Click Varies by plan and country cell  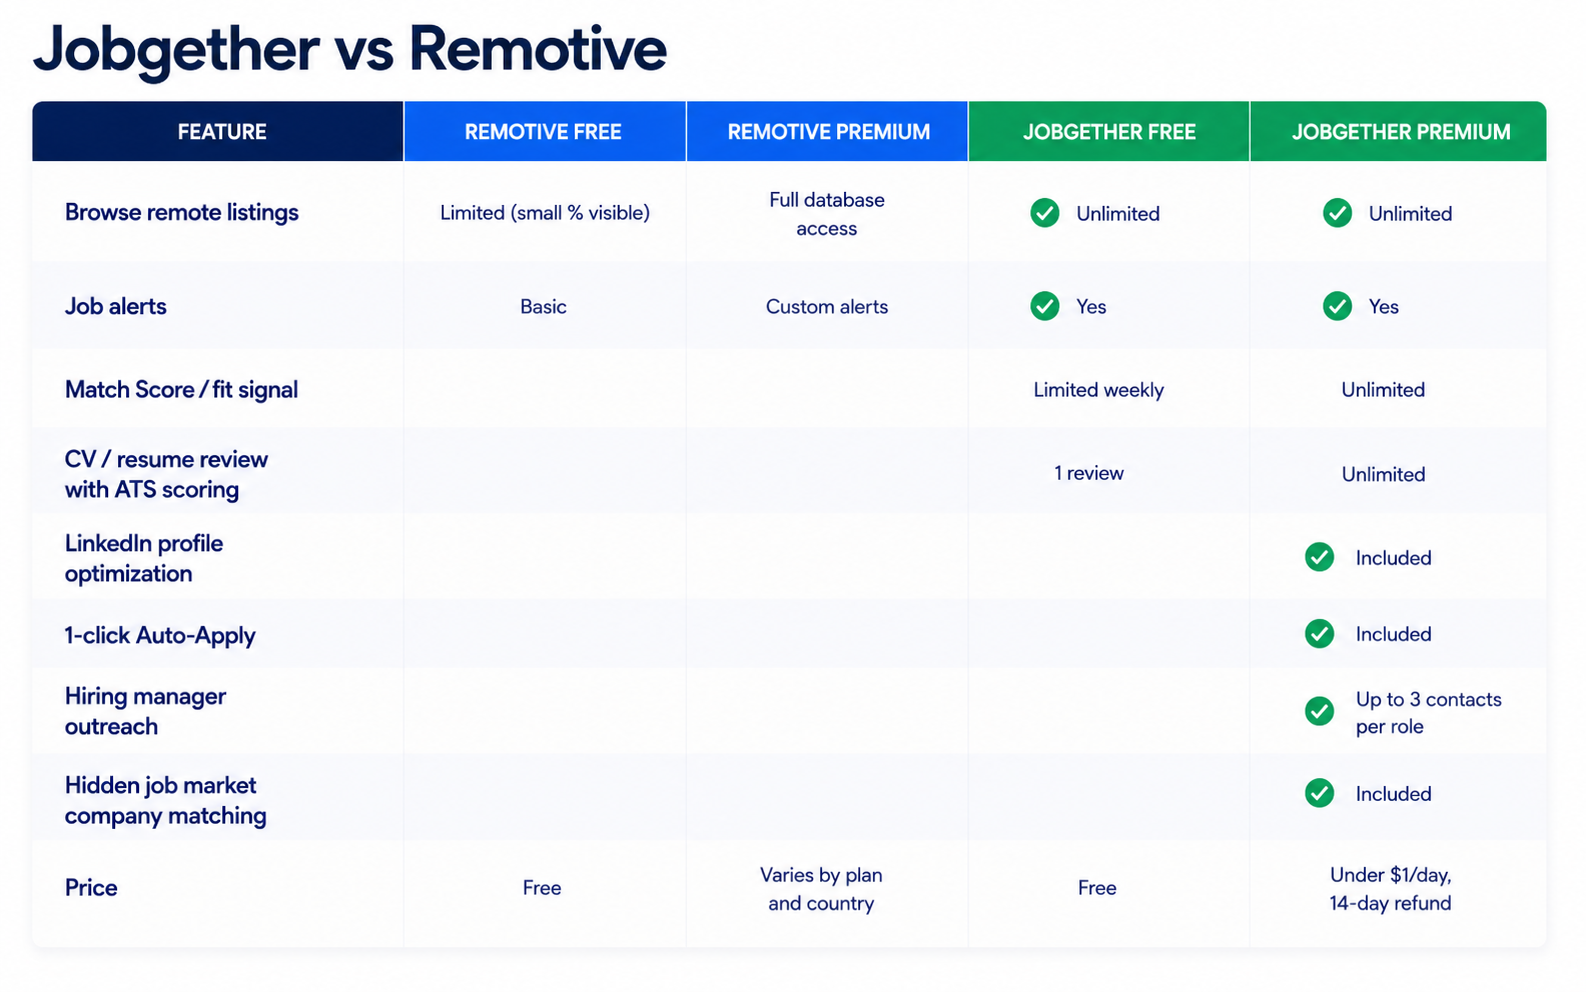(x=821, y=889)
